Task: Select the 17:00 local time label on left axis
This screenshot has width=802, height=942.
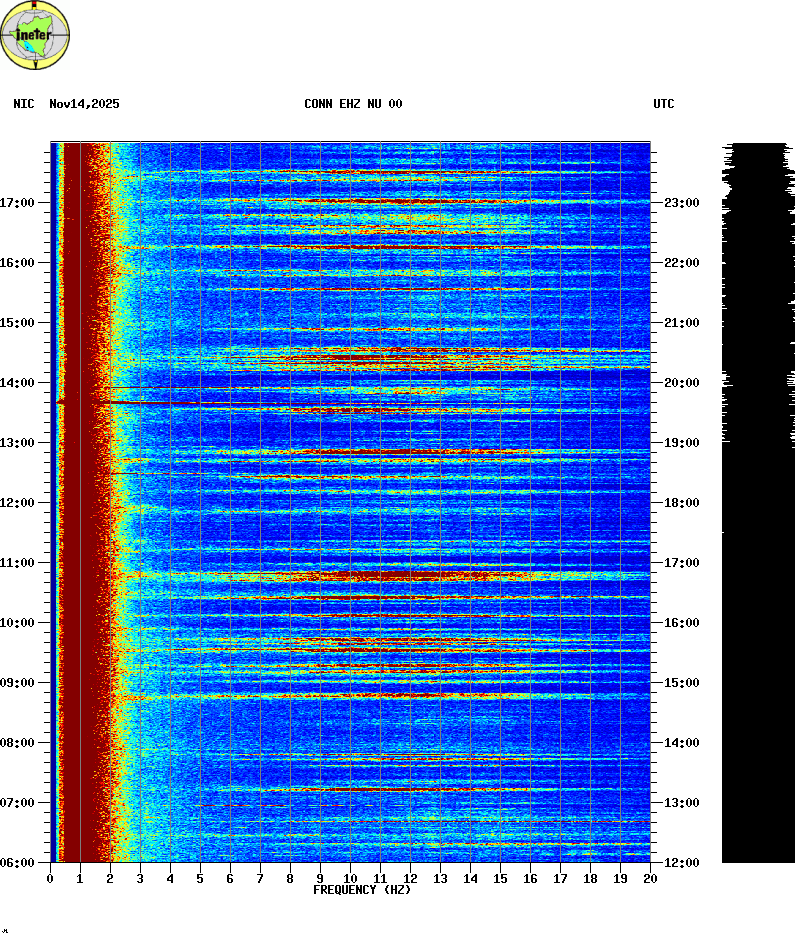Action: tap(18, 203)
